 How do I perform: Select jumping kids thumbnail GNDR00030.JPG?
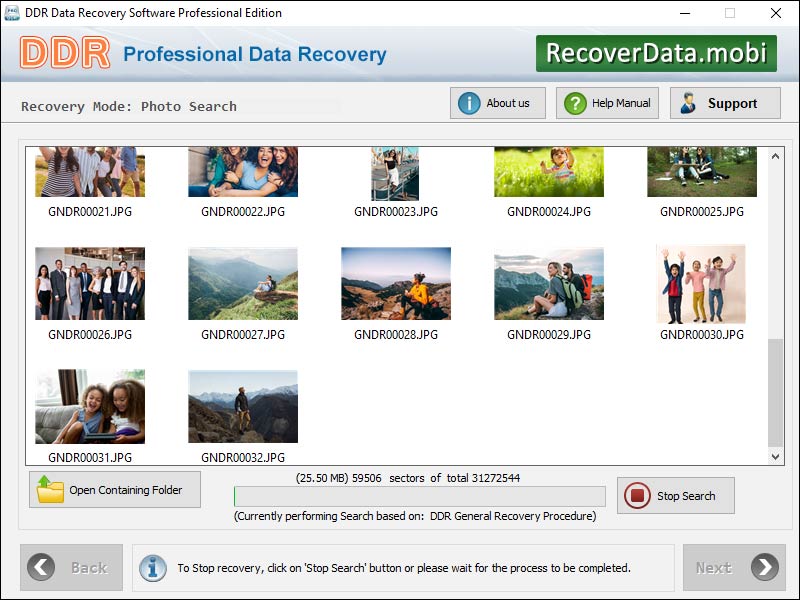tap(701, 284)
